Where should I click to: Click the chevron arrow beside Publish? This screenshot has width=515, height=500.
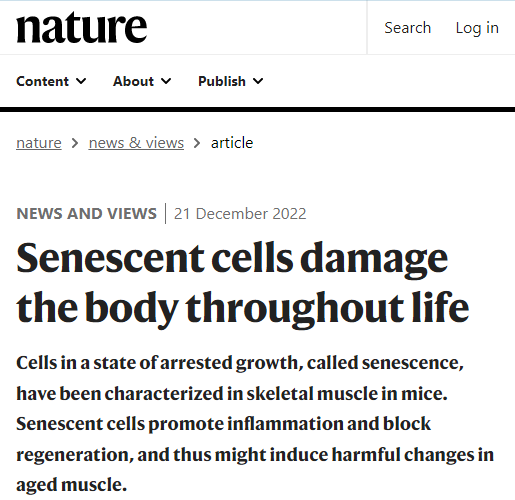tap(258, 81)
